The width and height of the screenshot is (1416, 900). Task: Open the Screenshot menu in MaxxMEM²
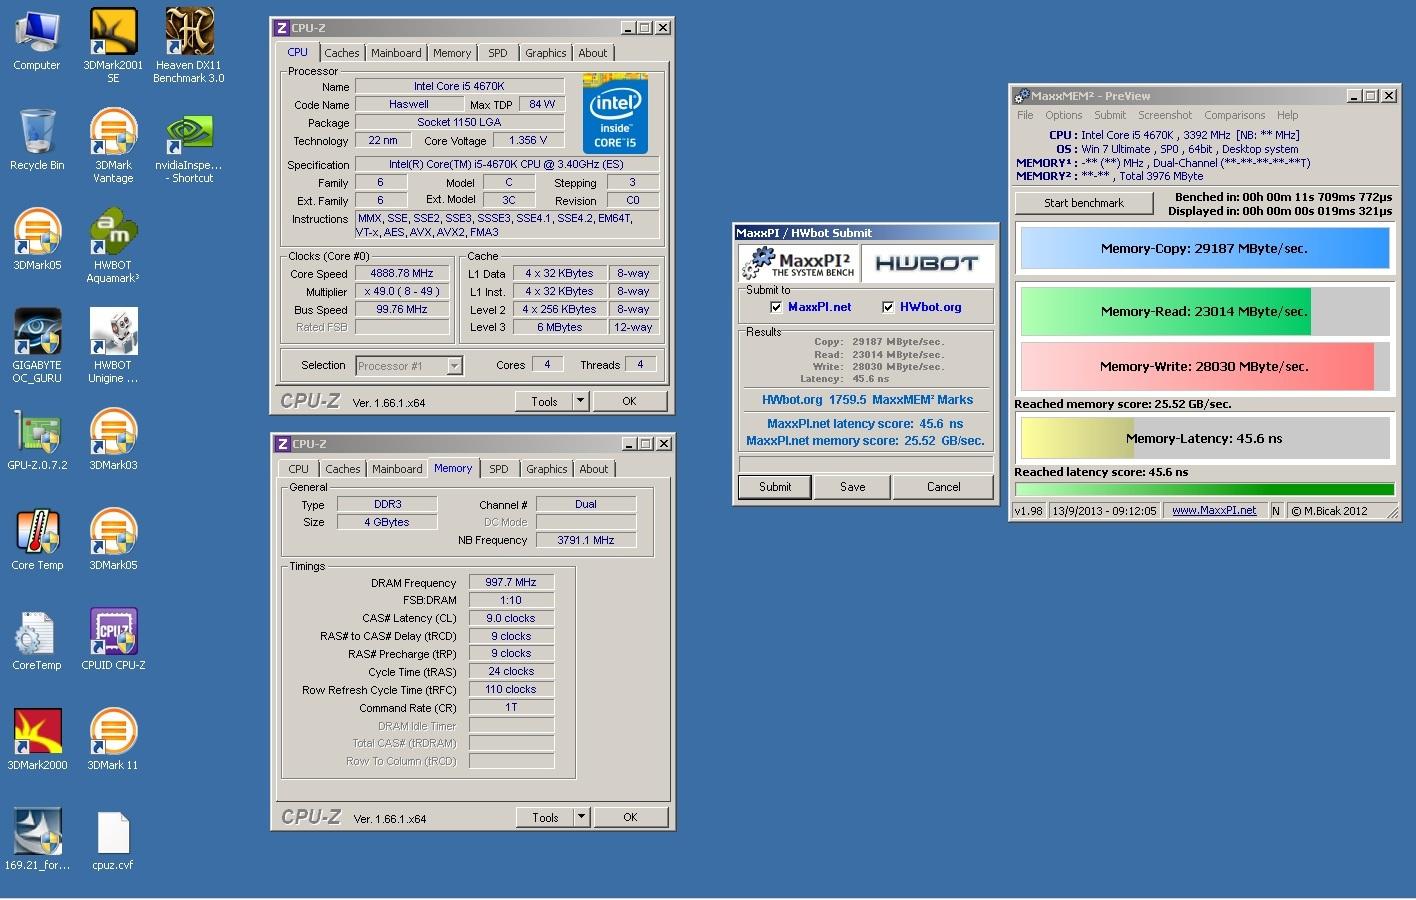[1165, 115]
